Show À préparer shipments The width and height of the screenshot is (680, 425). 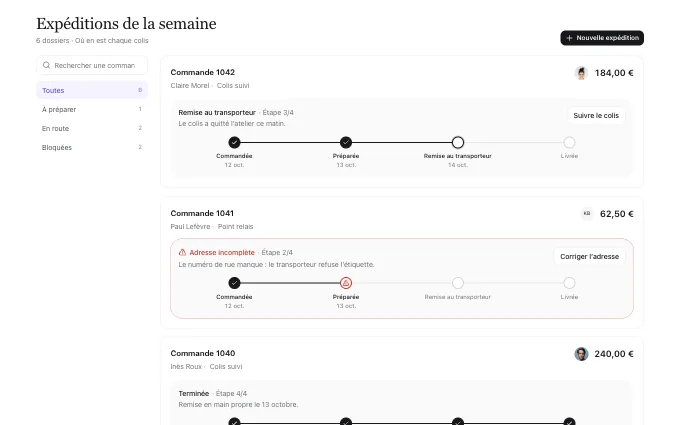click(92, 109)
